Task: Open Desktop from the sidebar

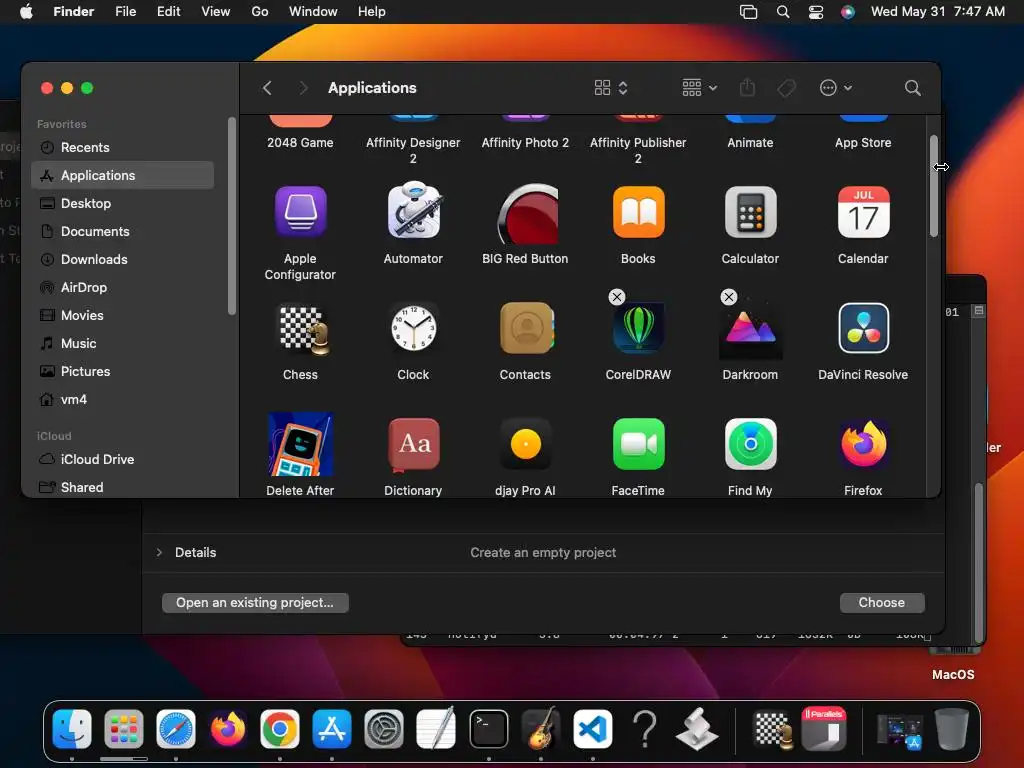Action: (123, 204)
